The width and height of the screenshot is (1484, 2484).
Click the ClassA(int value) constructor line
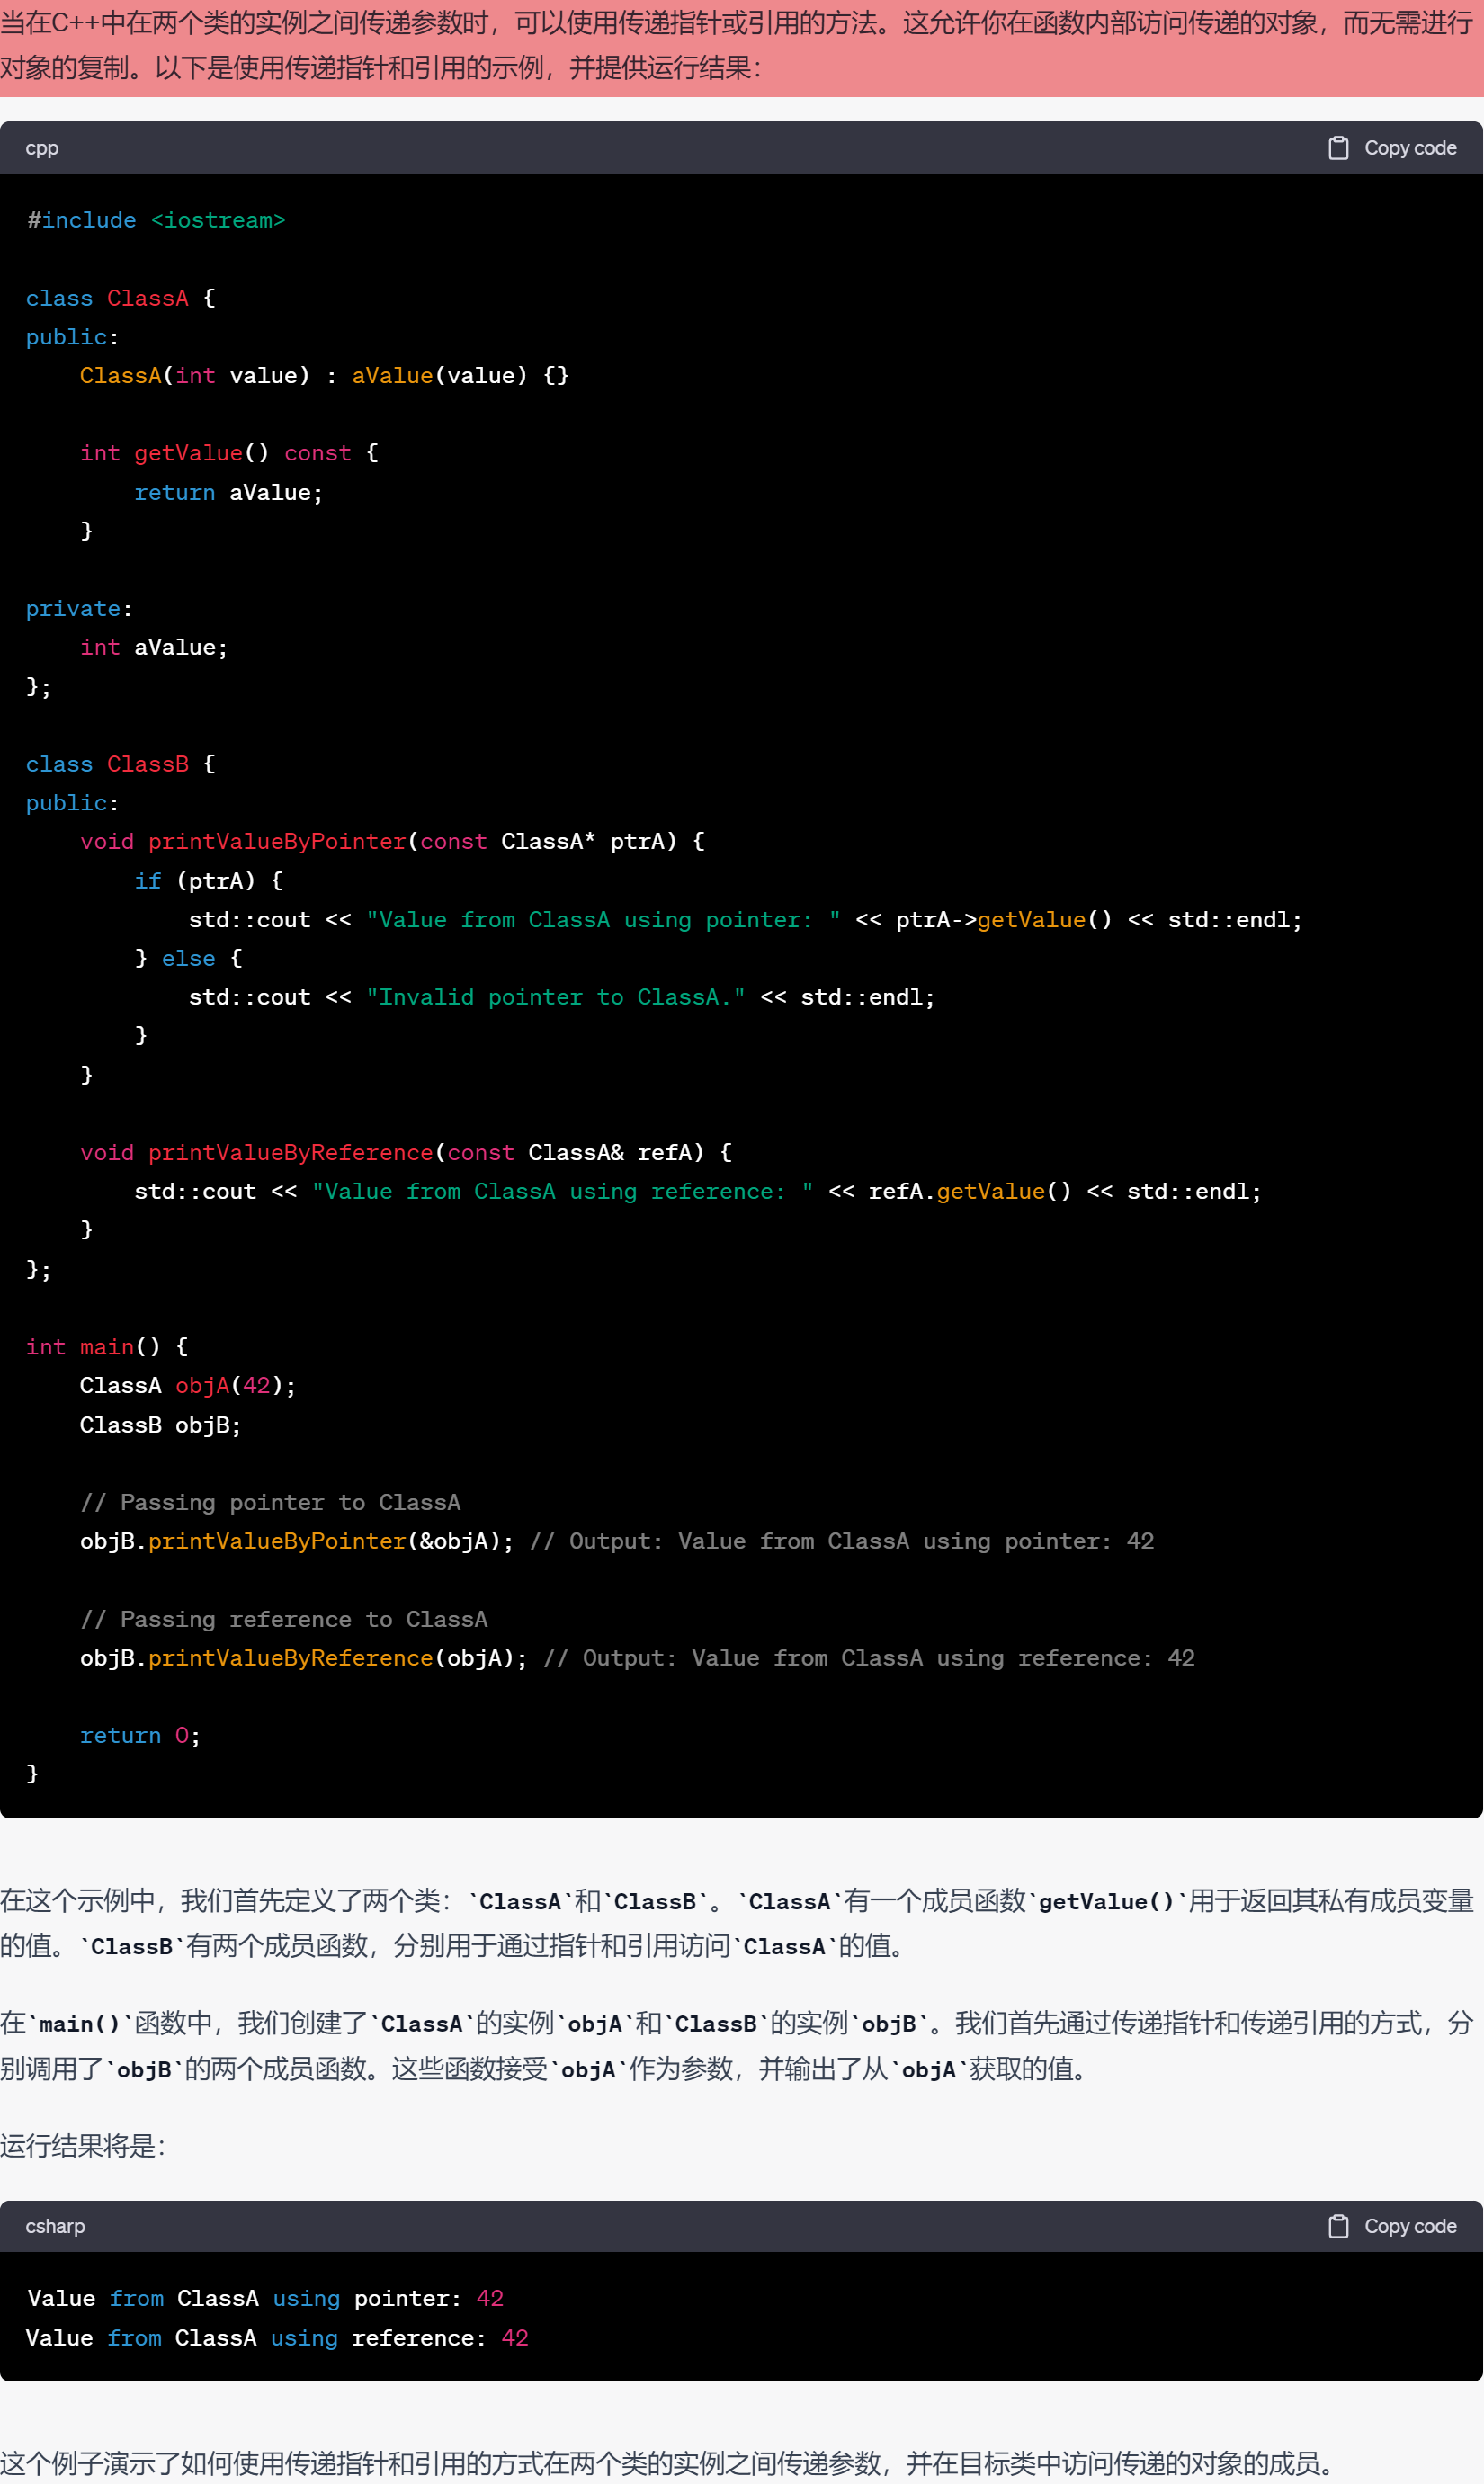pos(324,376)
